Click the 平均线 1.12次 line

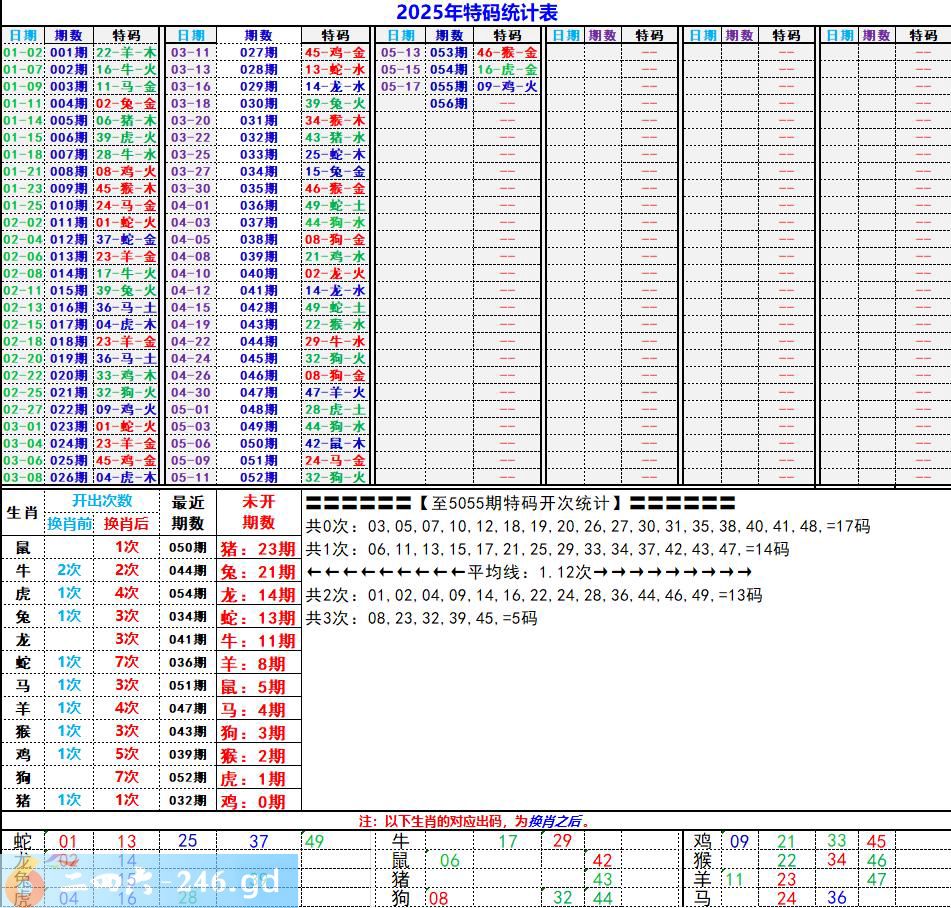pyautogui.click(x=529, y=572)
